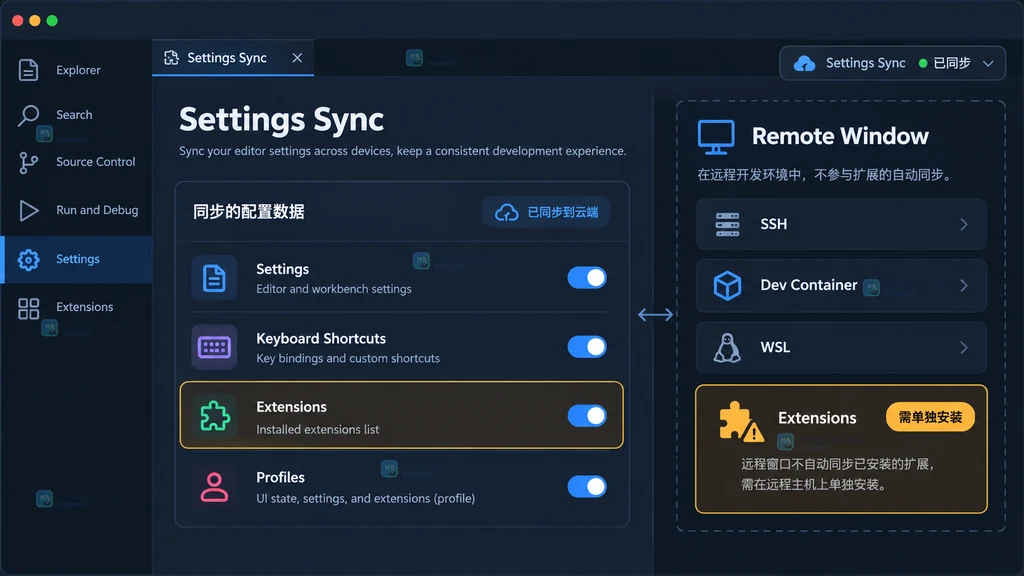Click the 'Editor and workbench settings' description
1024x576 pixels.
coord(334,289)
